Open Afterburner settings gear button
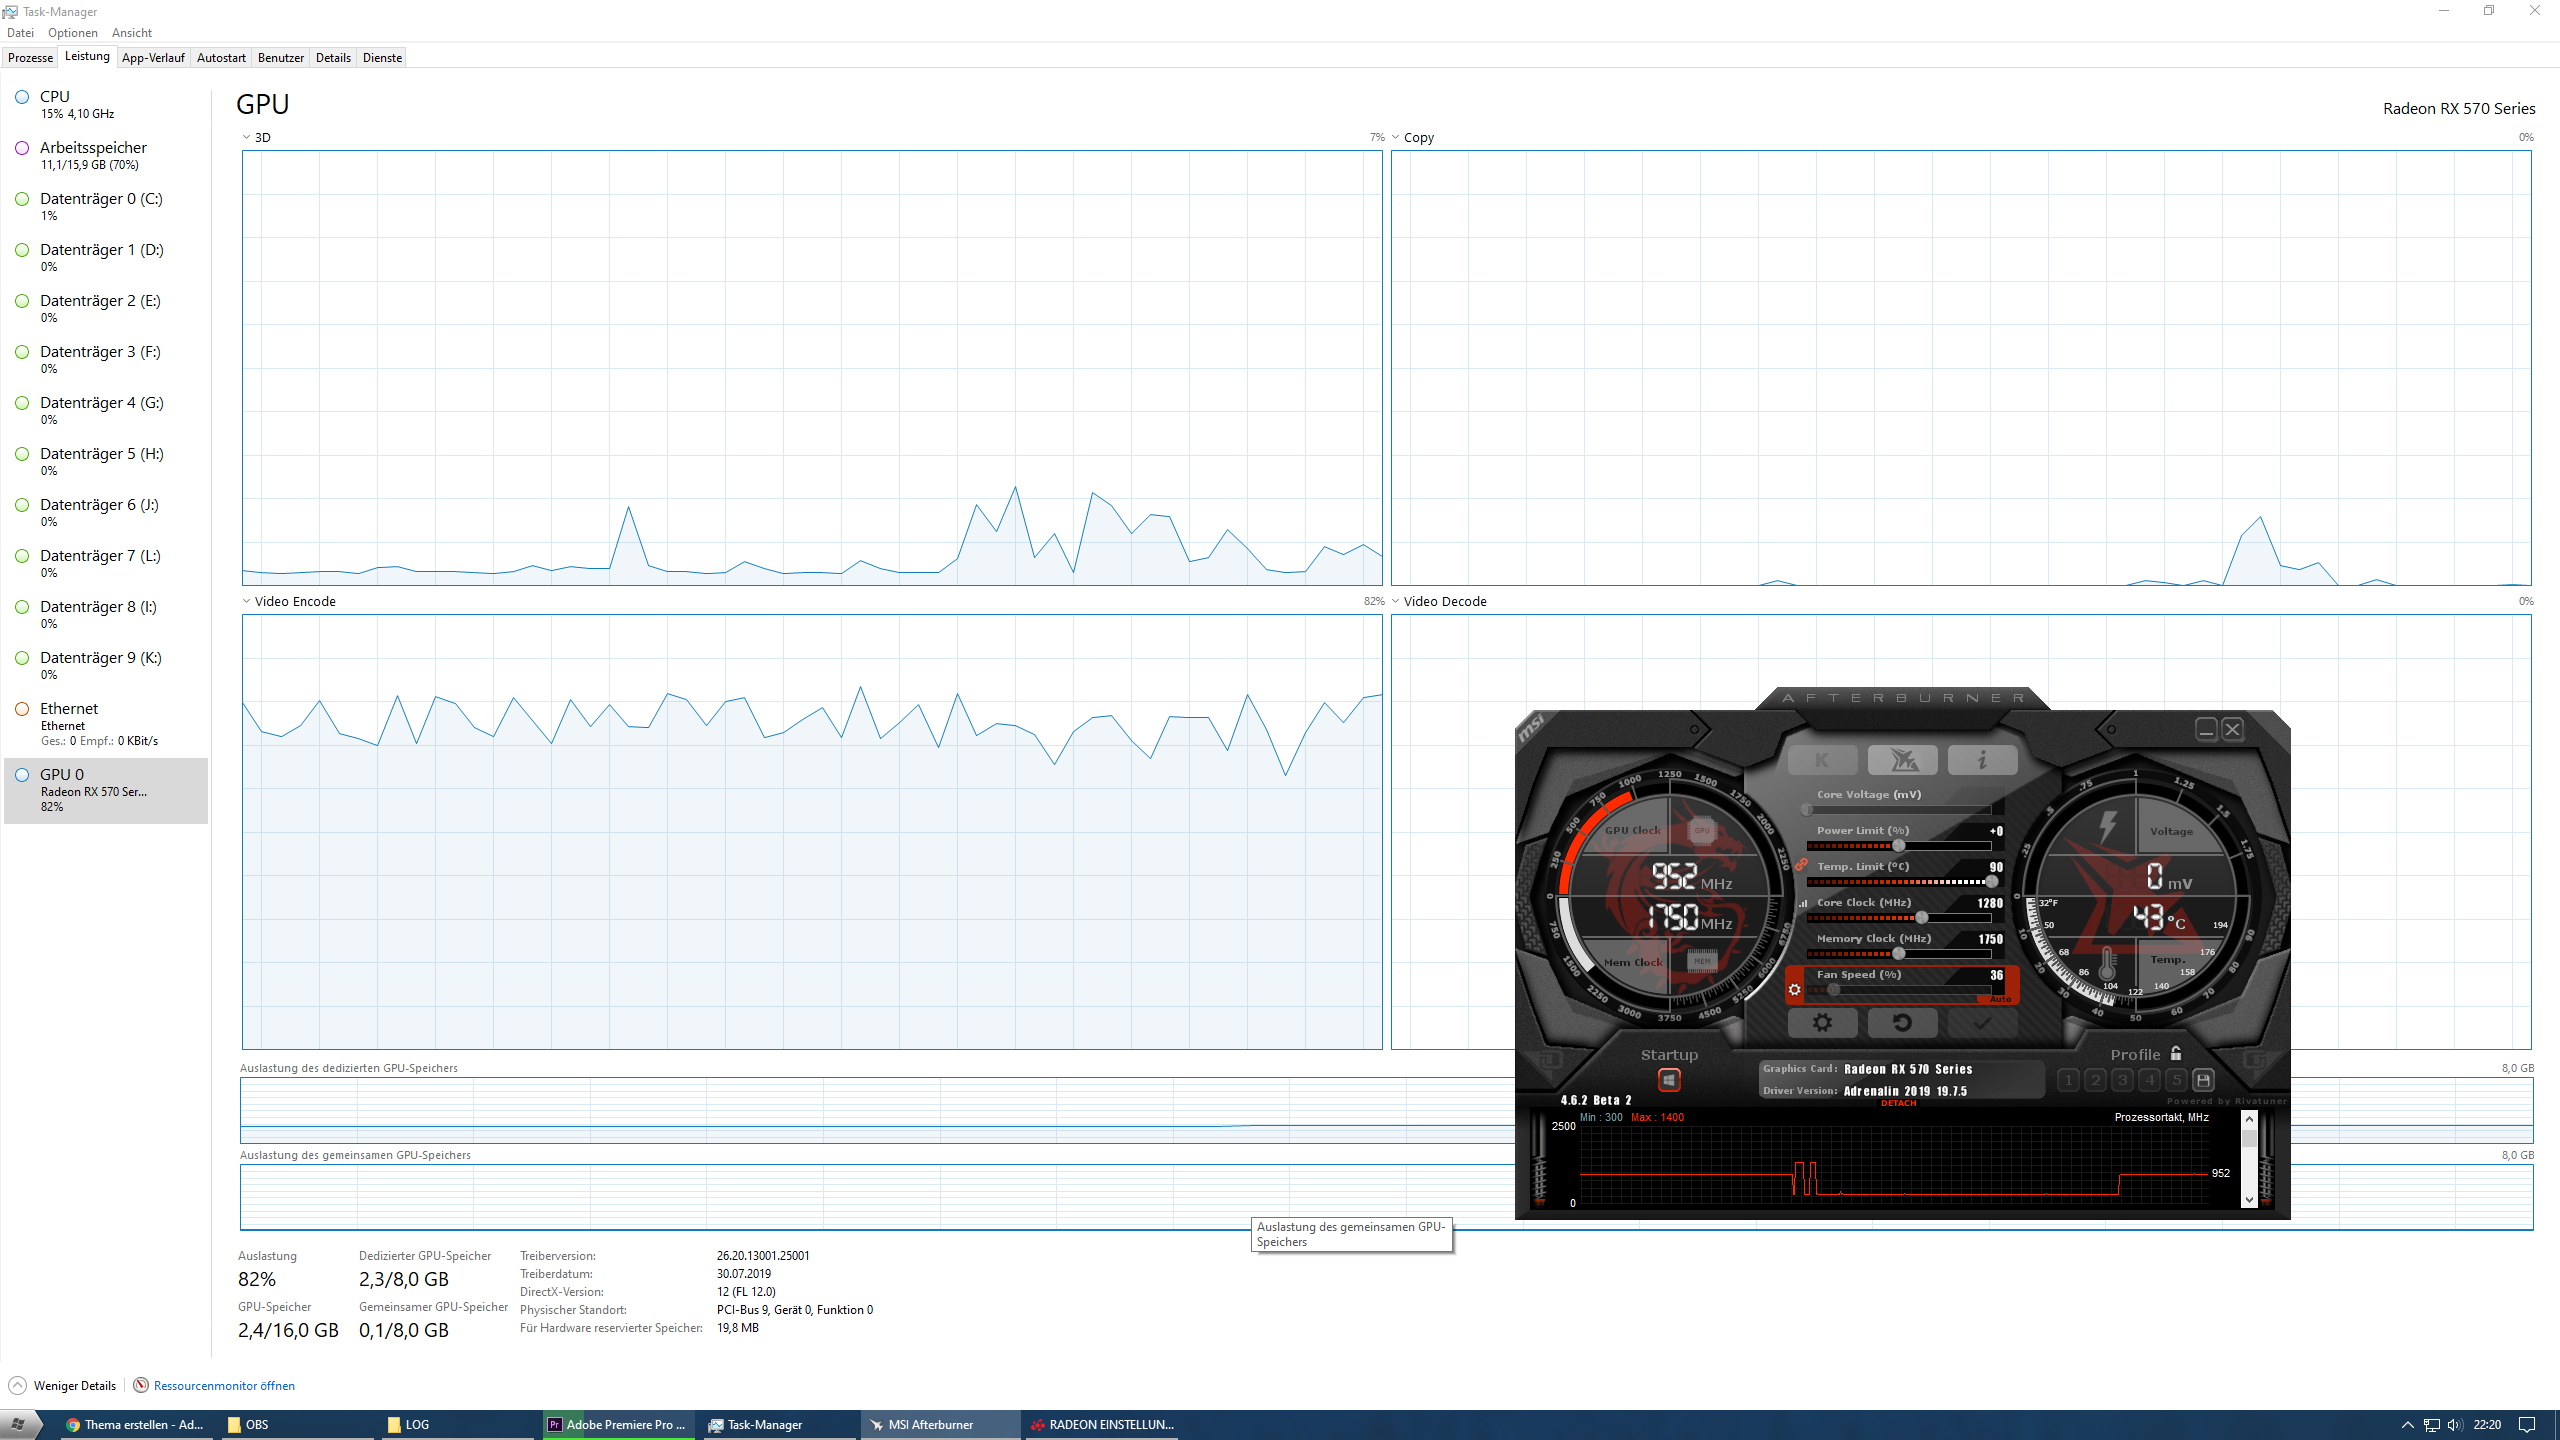2560x1440 pixels. click(x=1822, y=1022)
